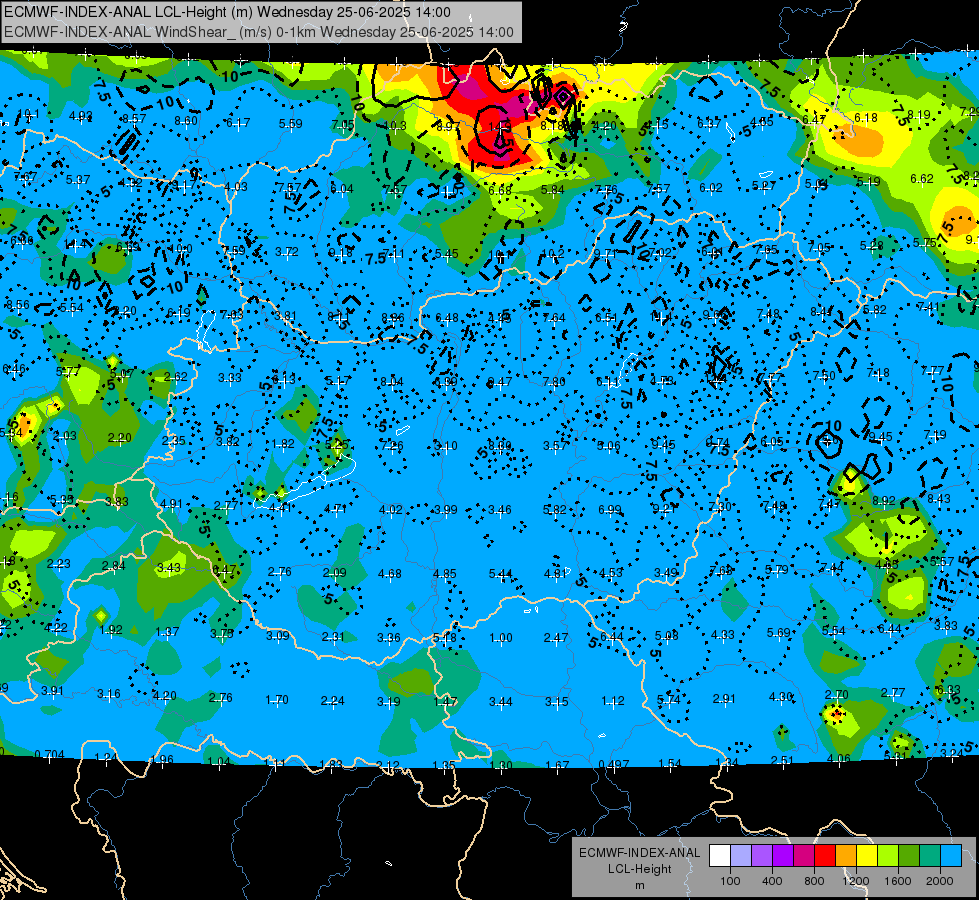The width and height of the screenshot is (979, 900).
Task: Click the grid value '5.08'
Action: click(x=667, y=636)
